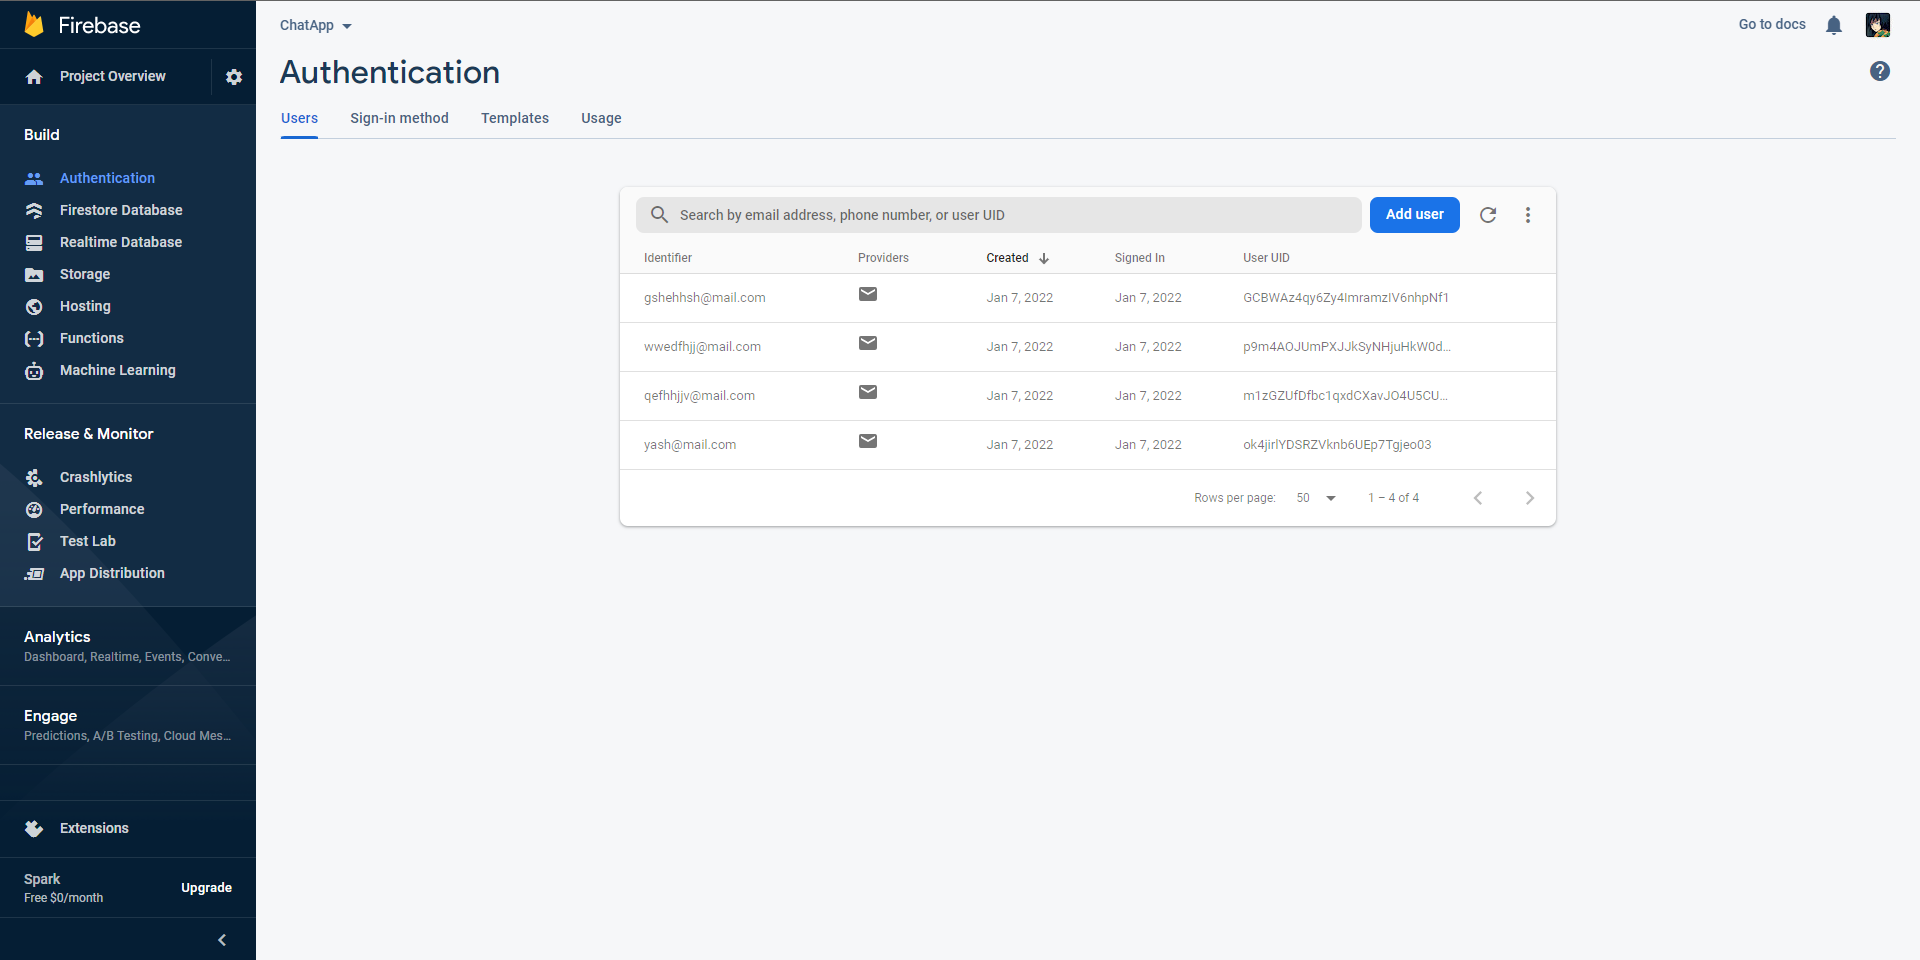1920x960 pixels.
Task: Click the Performance gauge icon
Action: (x=34, y=509)
